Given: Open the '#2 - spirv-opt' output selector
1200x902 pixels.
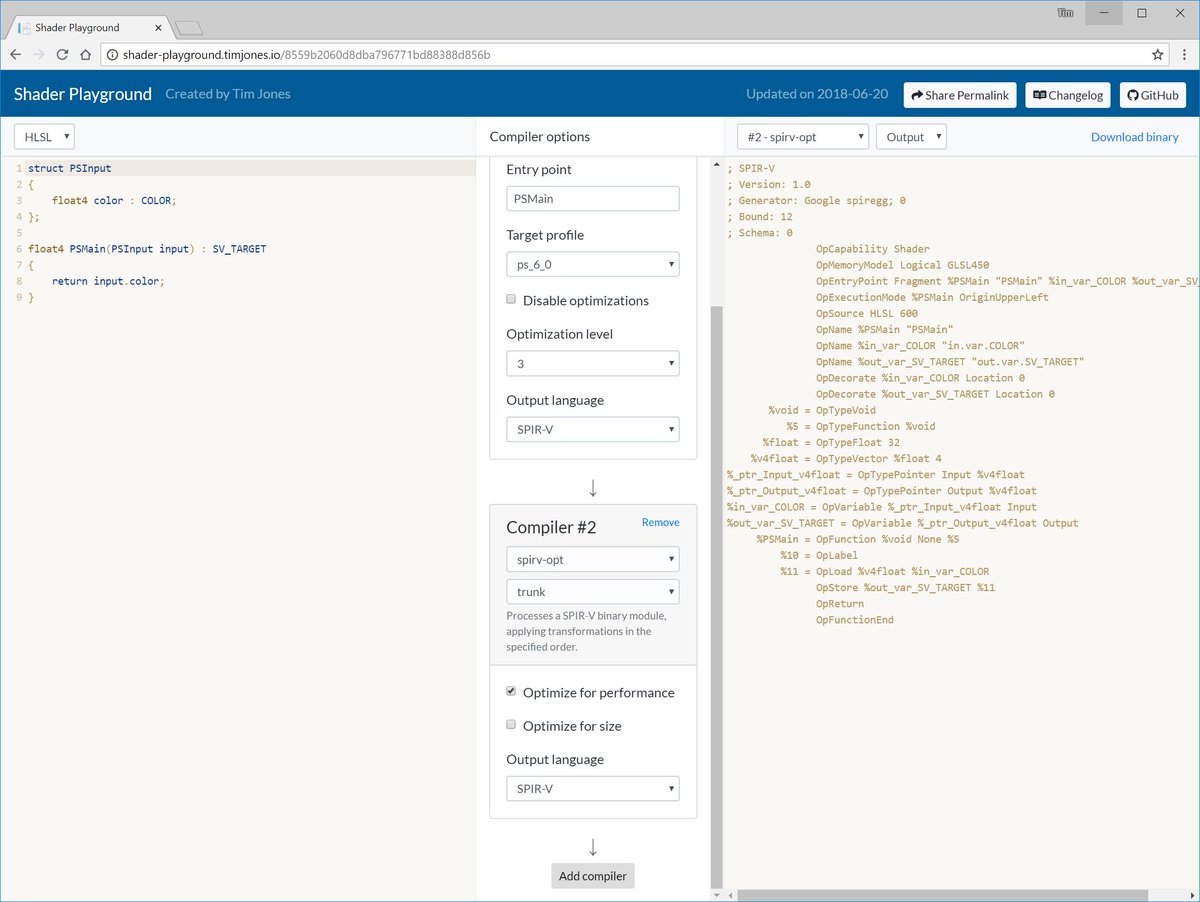Looking at the screenshot, I should tap(803, 137).
